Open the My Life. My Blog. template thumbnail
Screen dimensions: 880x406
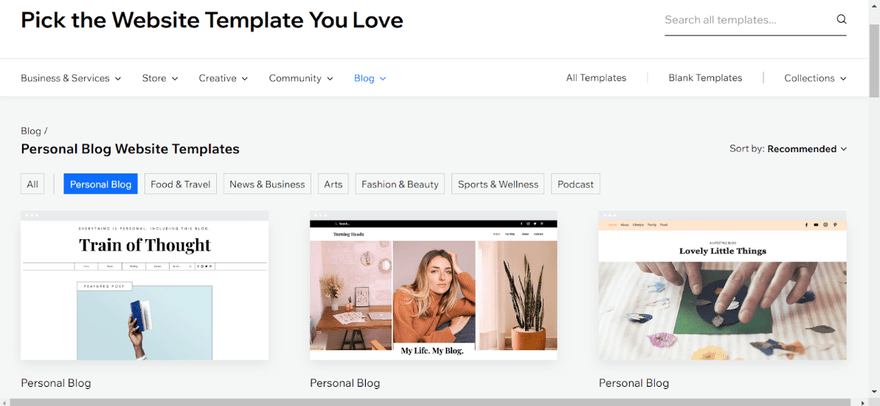(433, 285)
